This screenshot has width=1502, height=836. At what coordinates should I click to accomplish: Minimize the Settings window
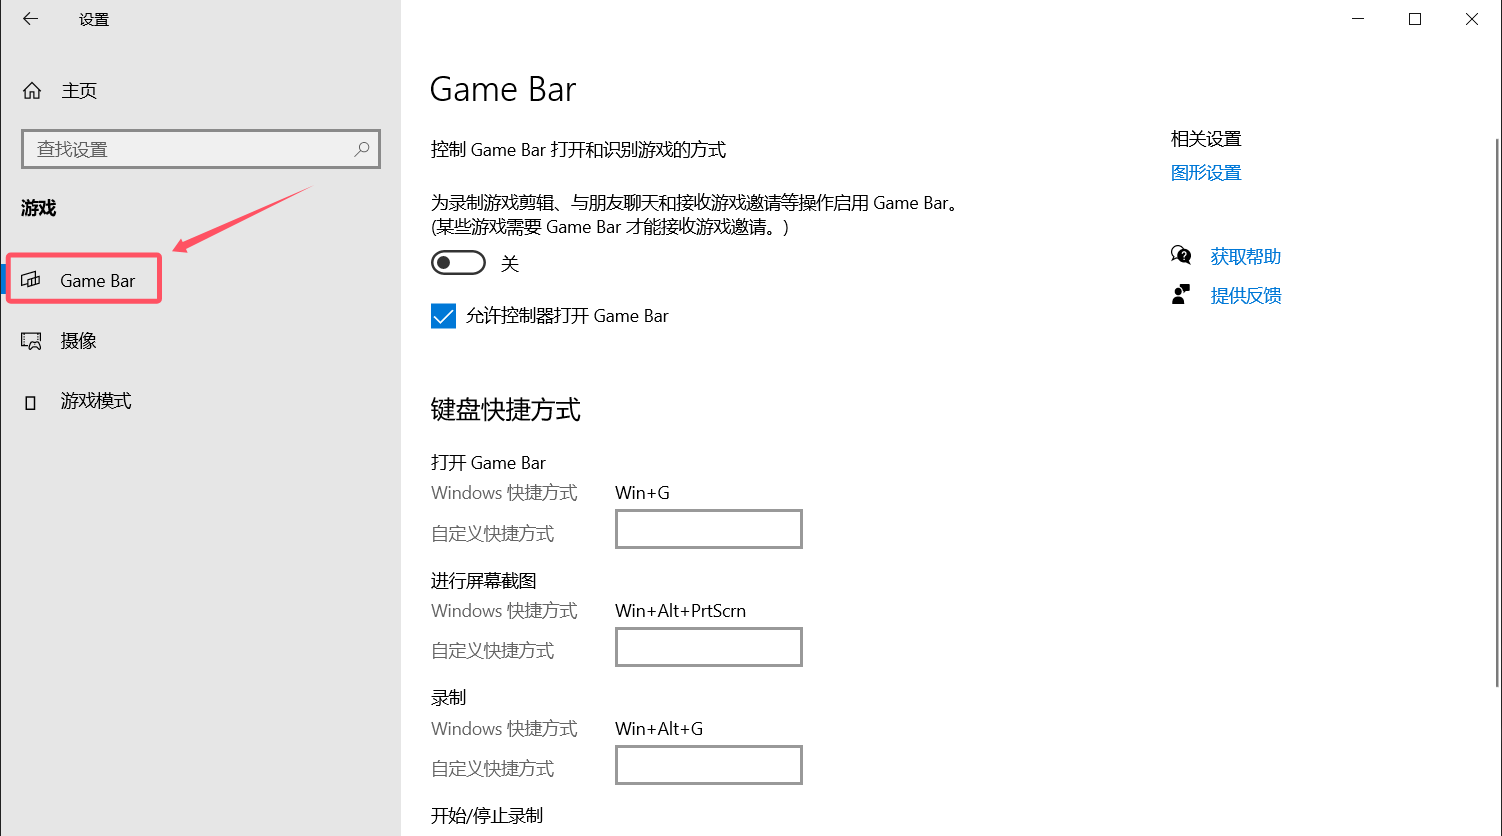tap(1358, 19)
